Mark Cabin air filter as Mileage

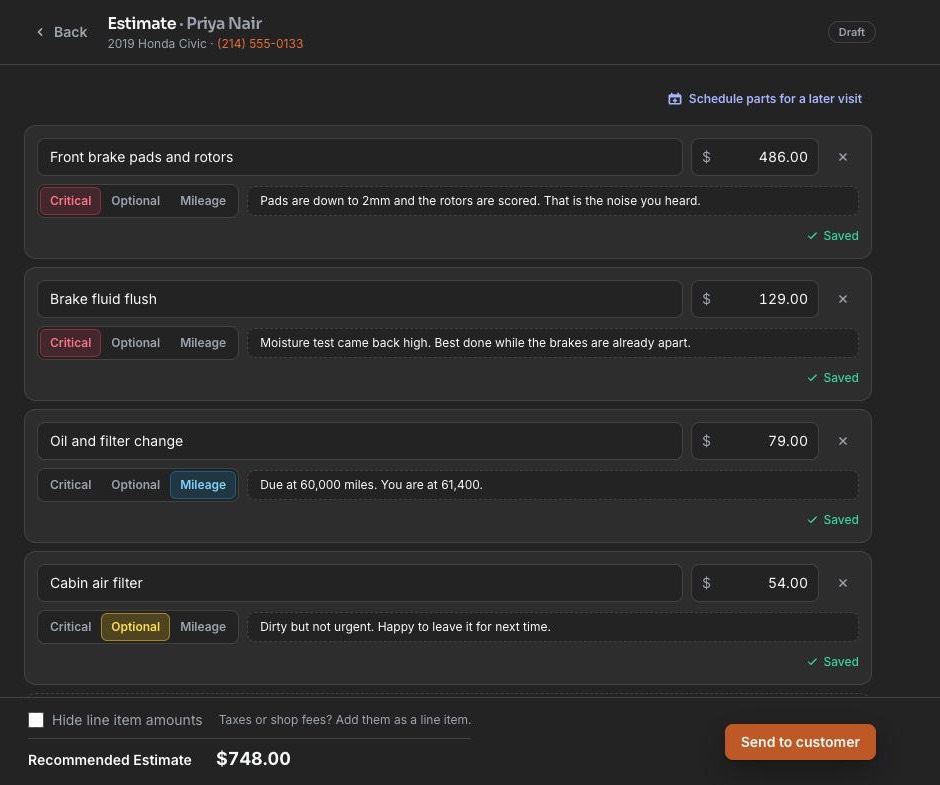click(x=203, y=627)
